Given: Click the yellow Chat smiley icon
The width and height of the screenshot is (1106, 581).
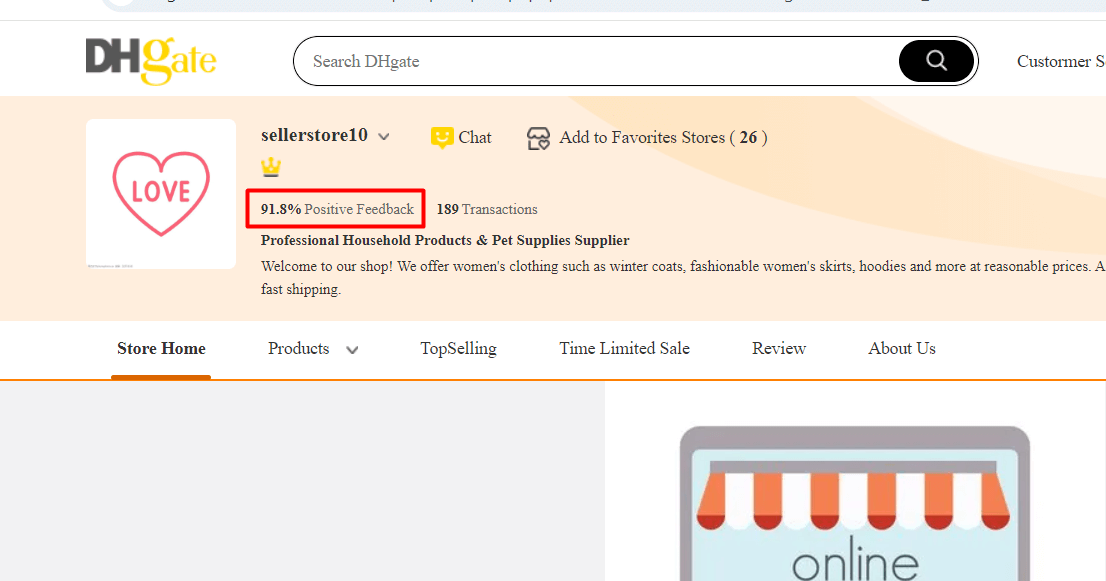Looking at the screenshot, I should point(442,138).
